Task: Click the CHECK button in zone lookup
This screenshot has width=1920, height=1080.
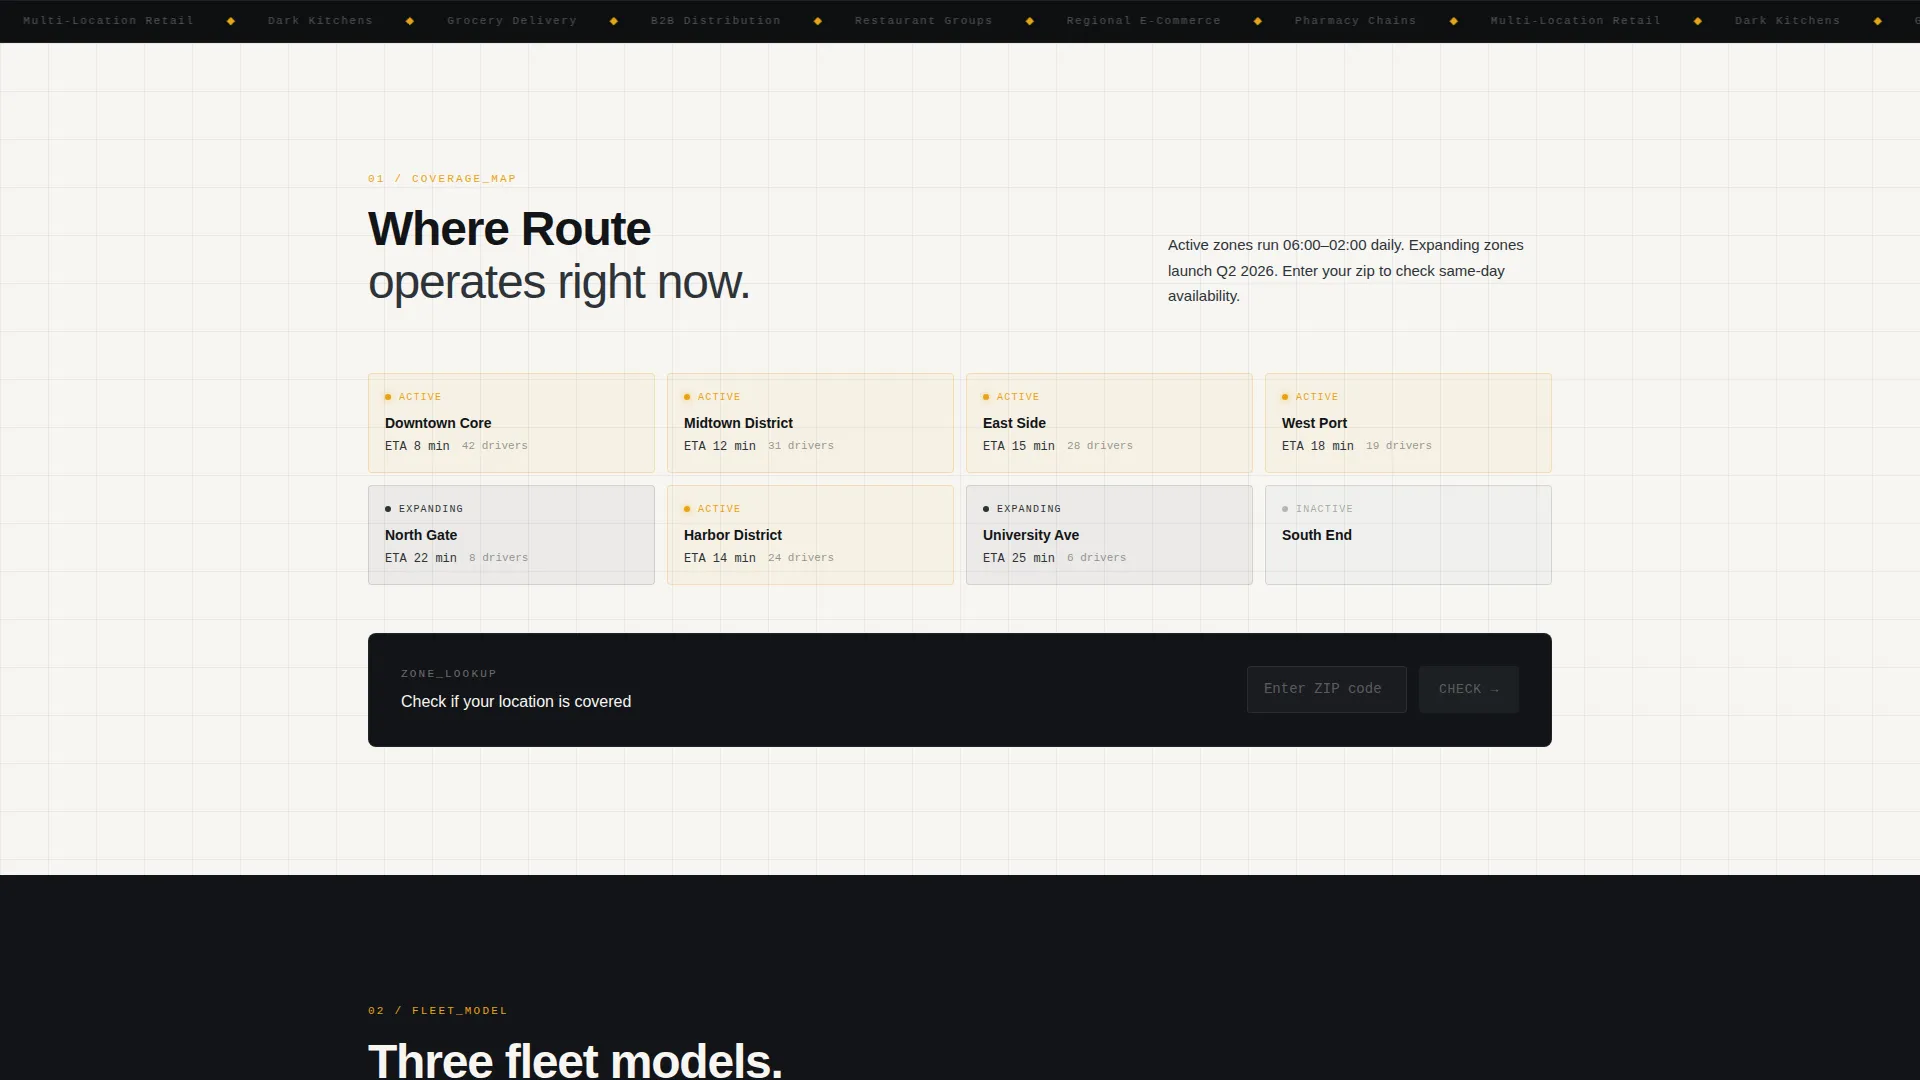Action: (x=1468, y=689)
